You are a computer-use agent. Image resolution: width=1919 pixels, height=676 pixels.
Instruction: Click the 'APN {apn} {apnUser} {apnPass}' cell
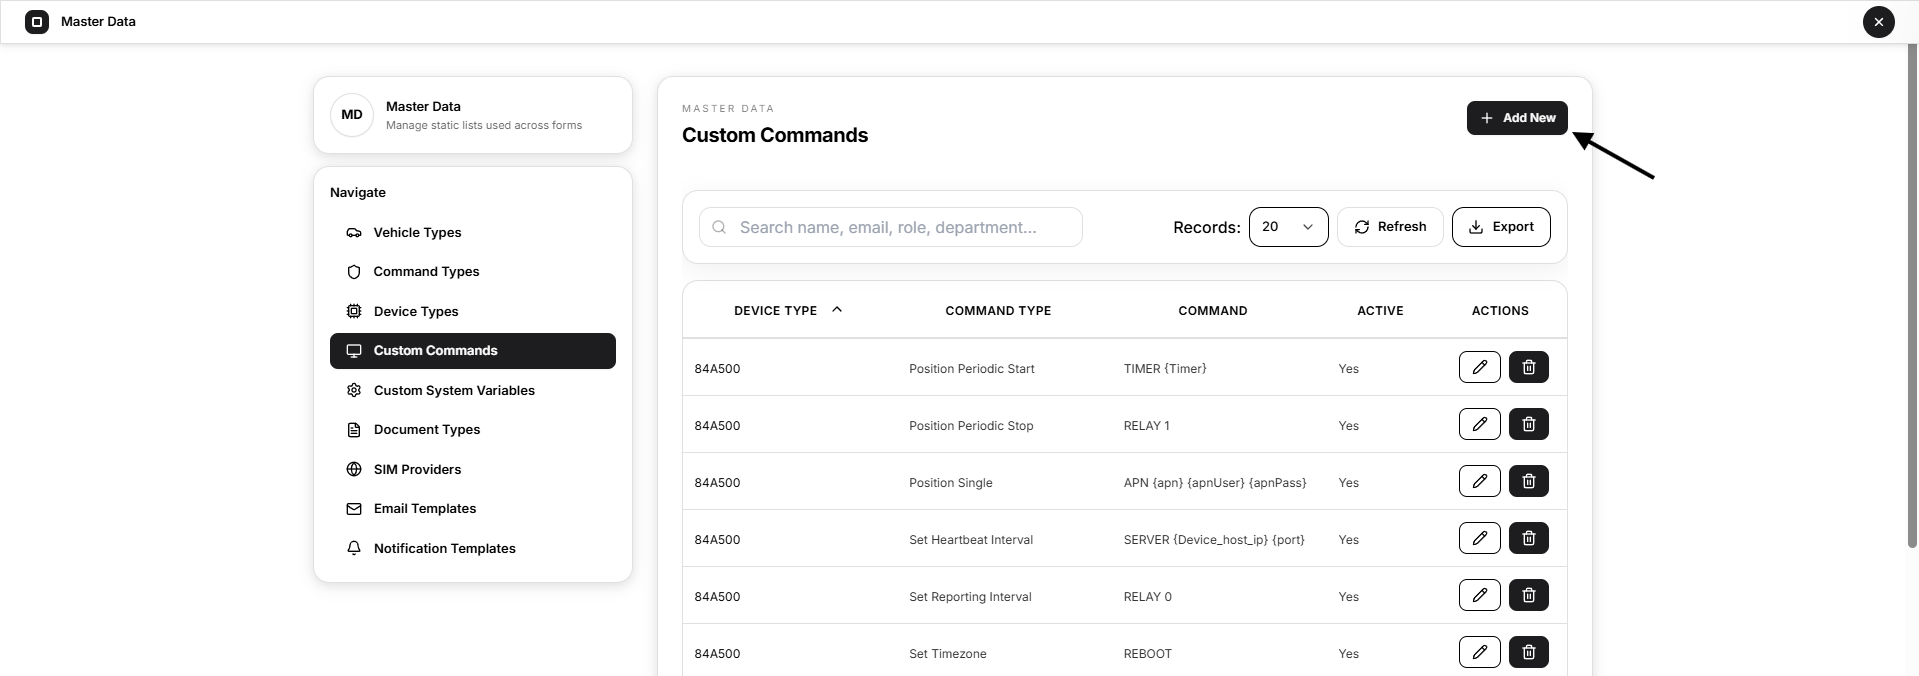[1215, 483]
